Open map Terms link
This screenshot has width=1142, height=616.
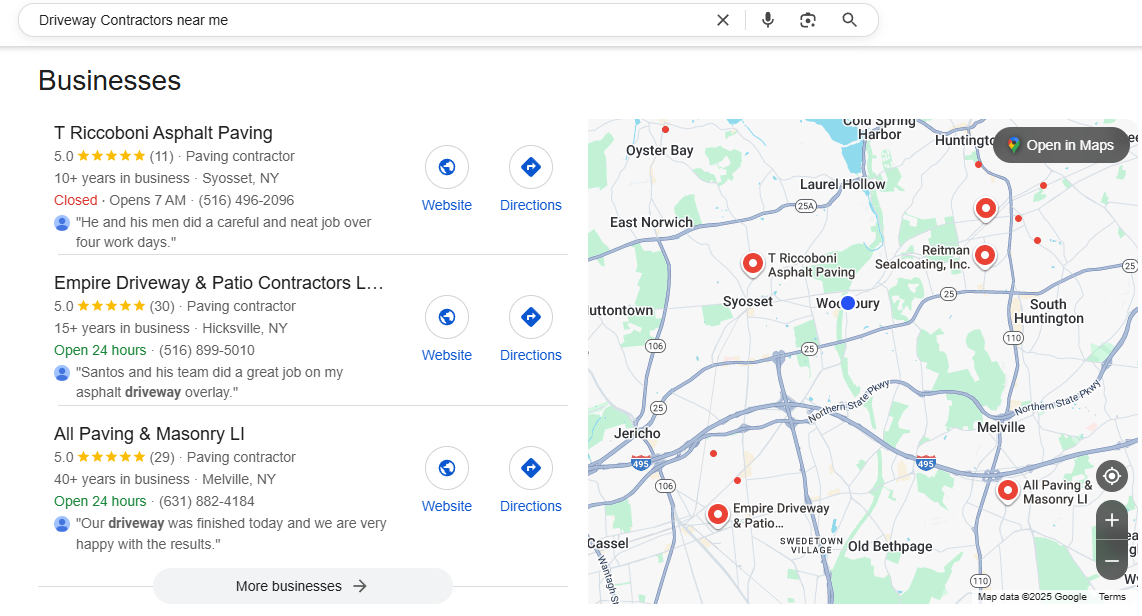pos(1111,597)
